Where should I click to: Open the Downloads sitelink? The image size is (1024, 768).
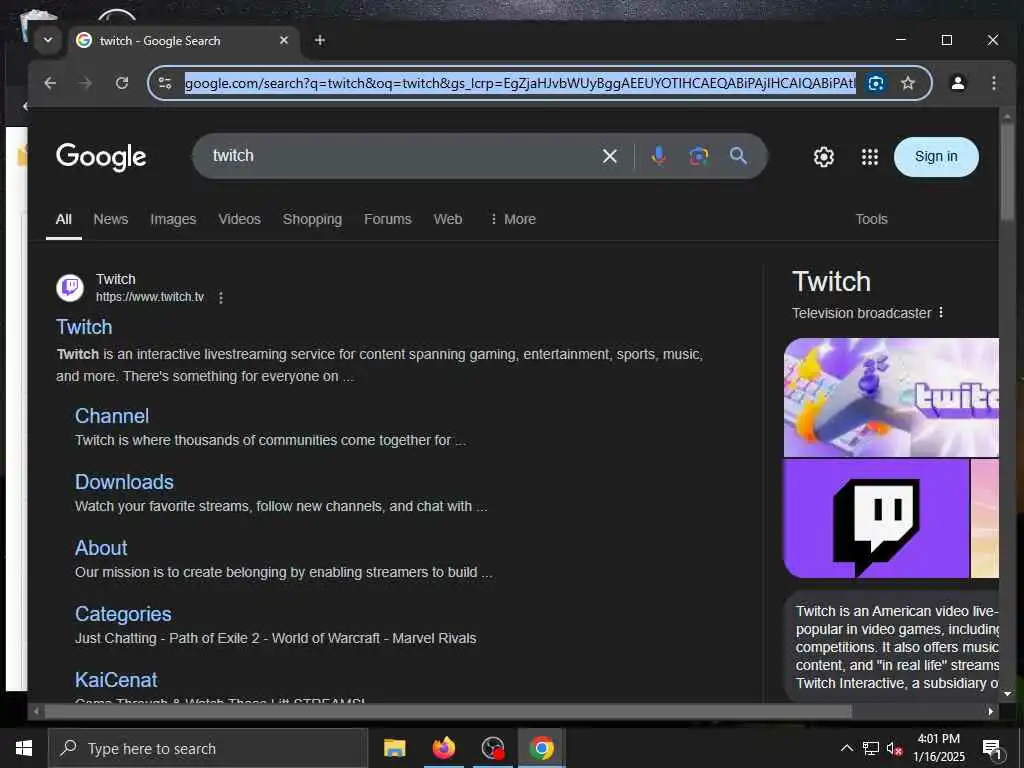(x=124, y=482)
